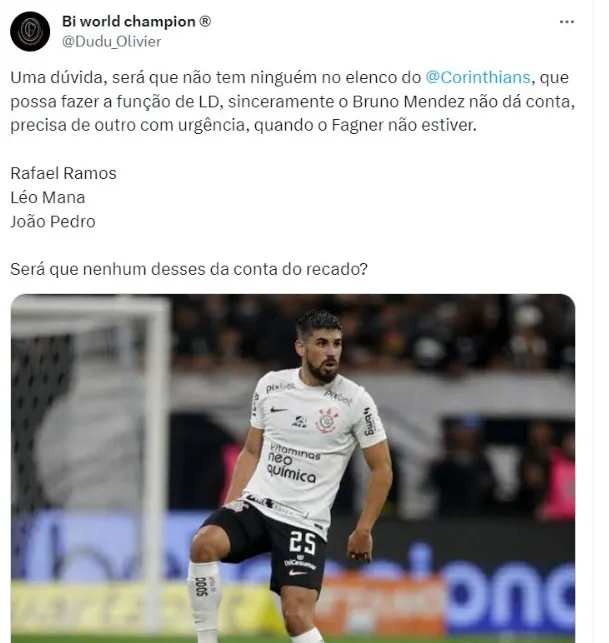Screen dimensions: 609x643
Task: Click the question 'Será que nenhum desses'
Action: [x=189, y=269]
